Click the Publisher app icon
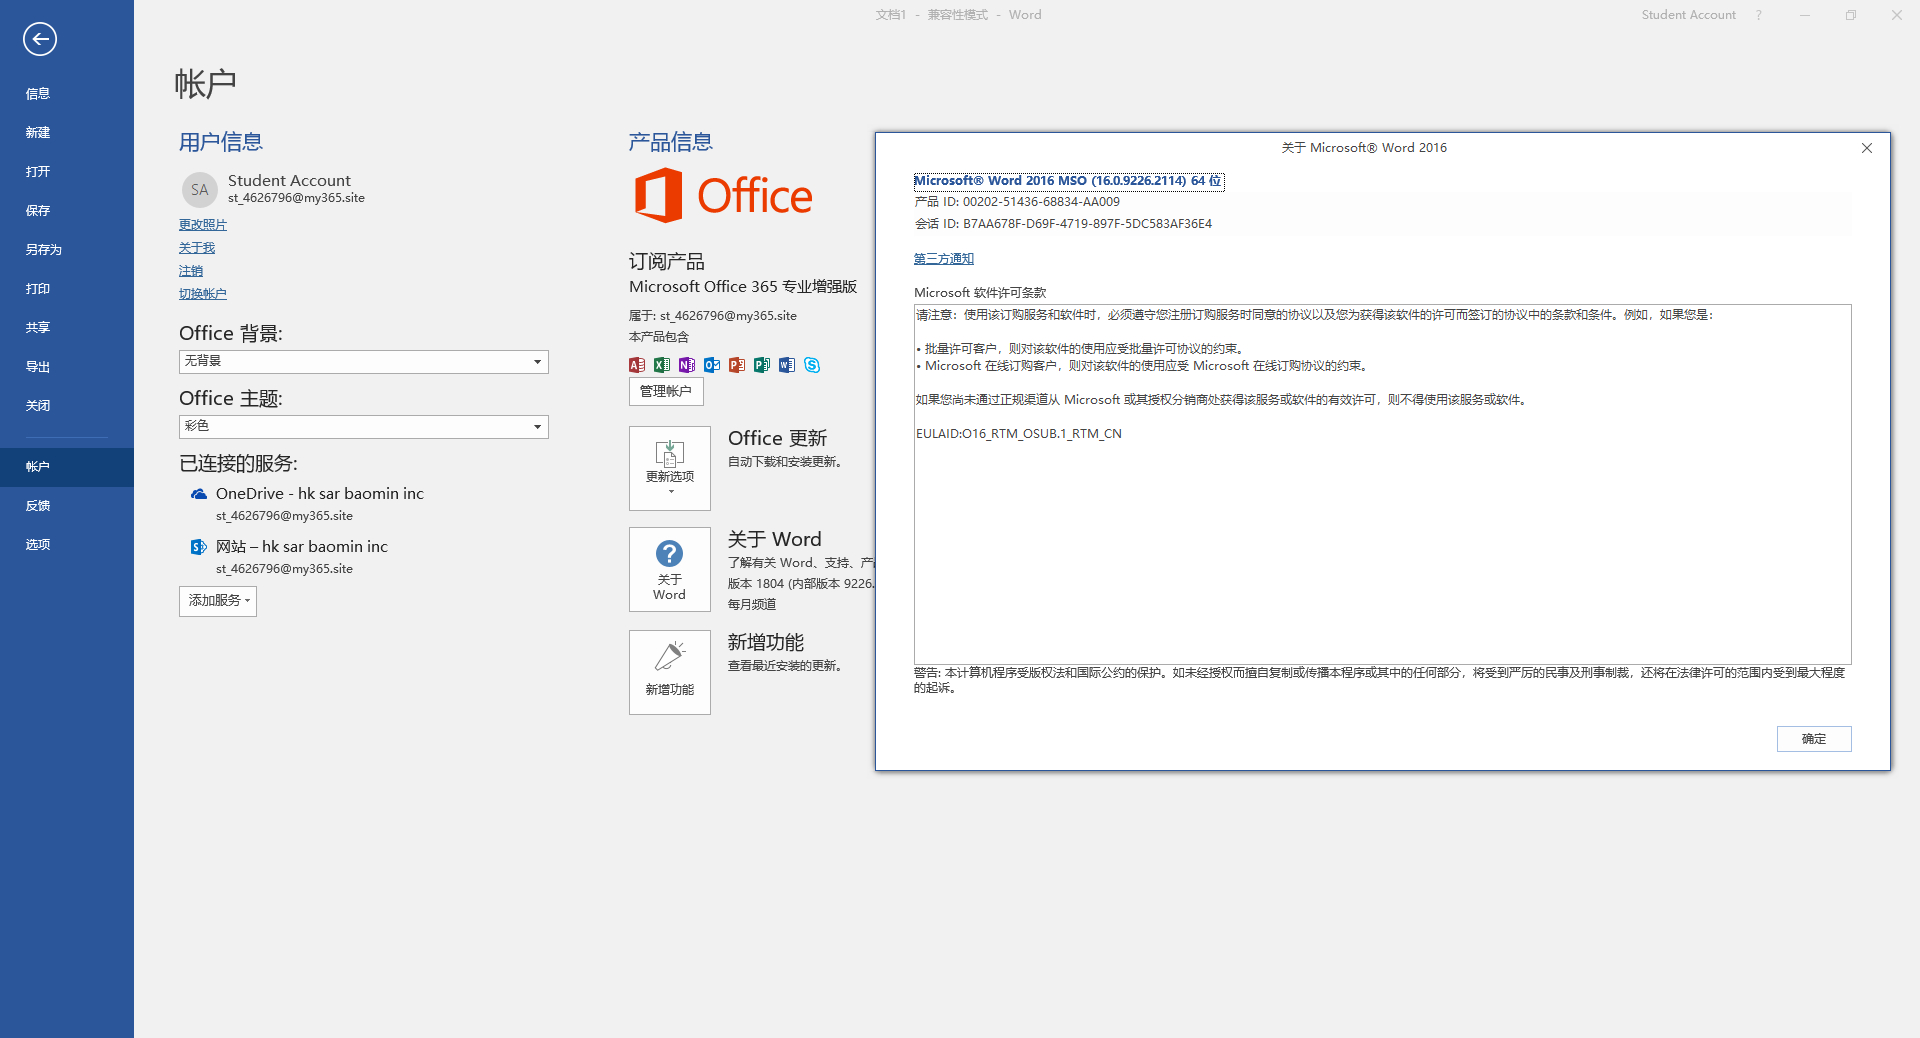 click(x=762, y=365)
